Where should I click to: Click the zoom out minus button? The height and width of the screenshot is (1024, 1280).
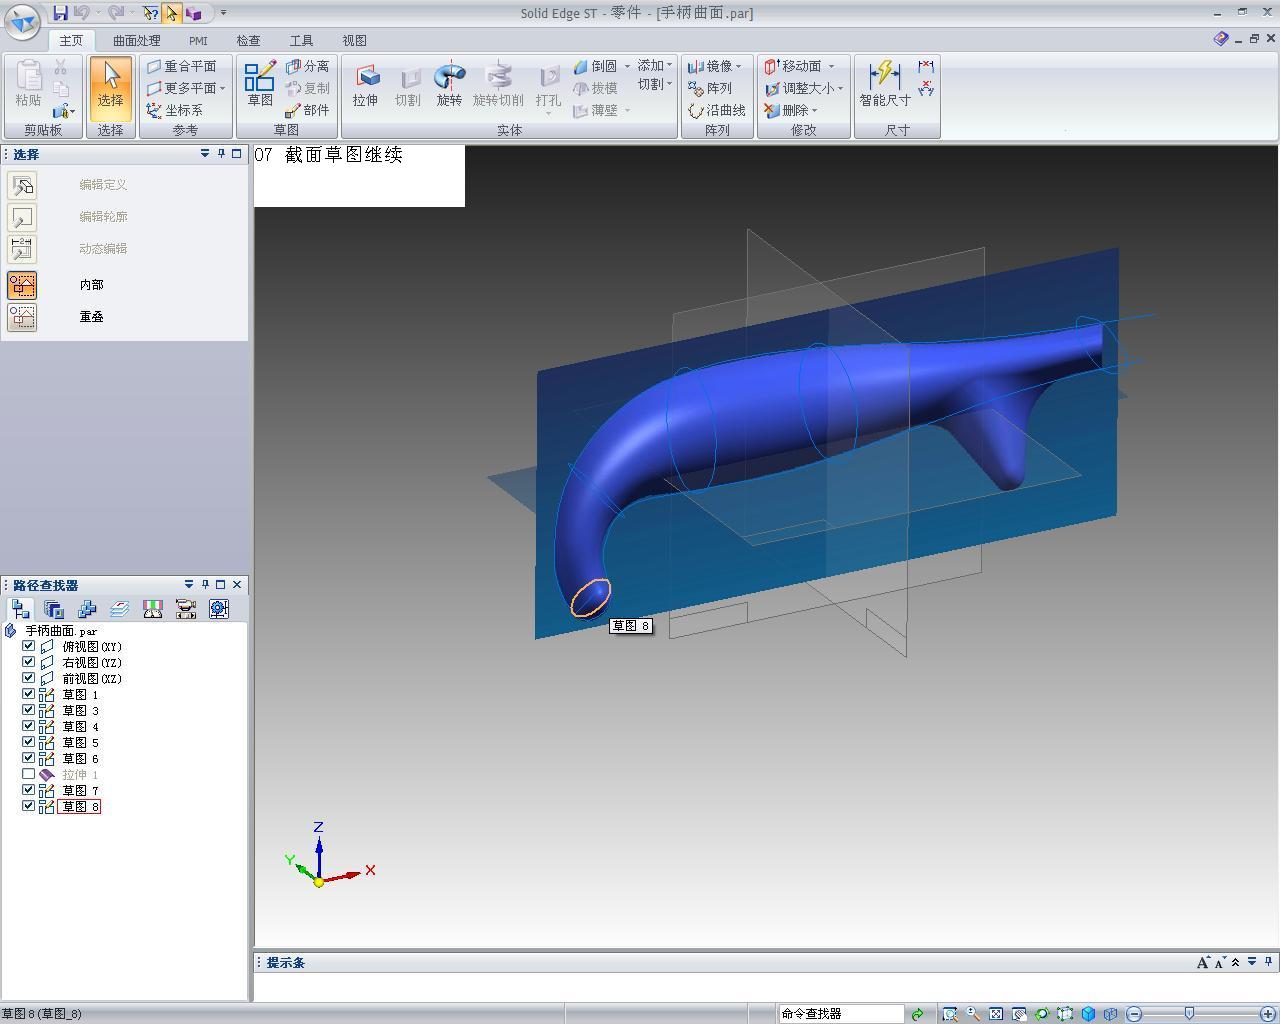pyautogui.click(x=1134, y=1014)
